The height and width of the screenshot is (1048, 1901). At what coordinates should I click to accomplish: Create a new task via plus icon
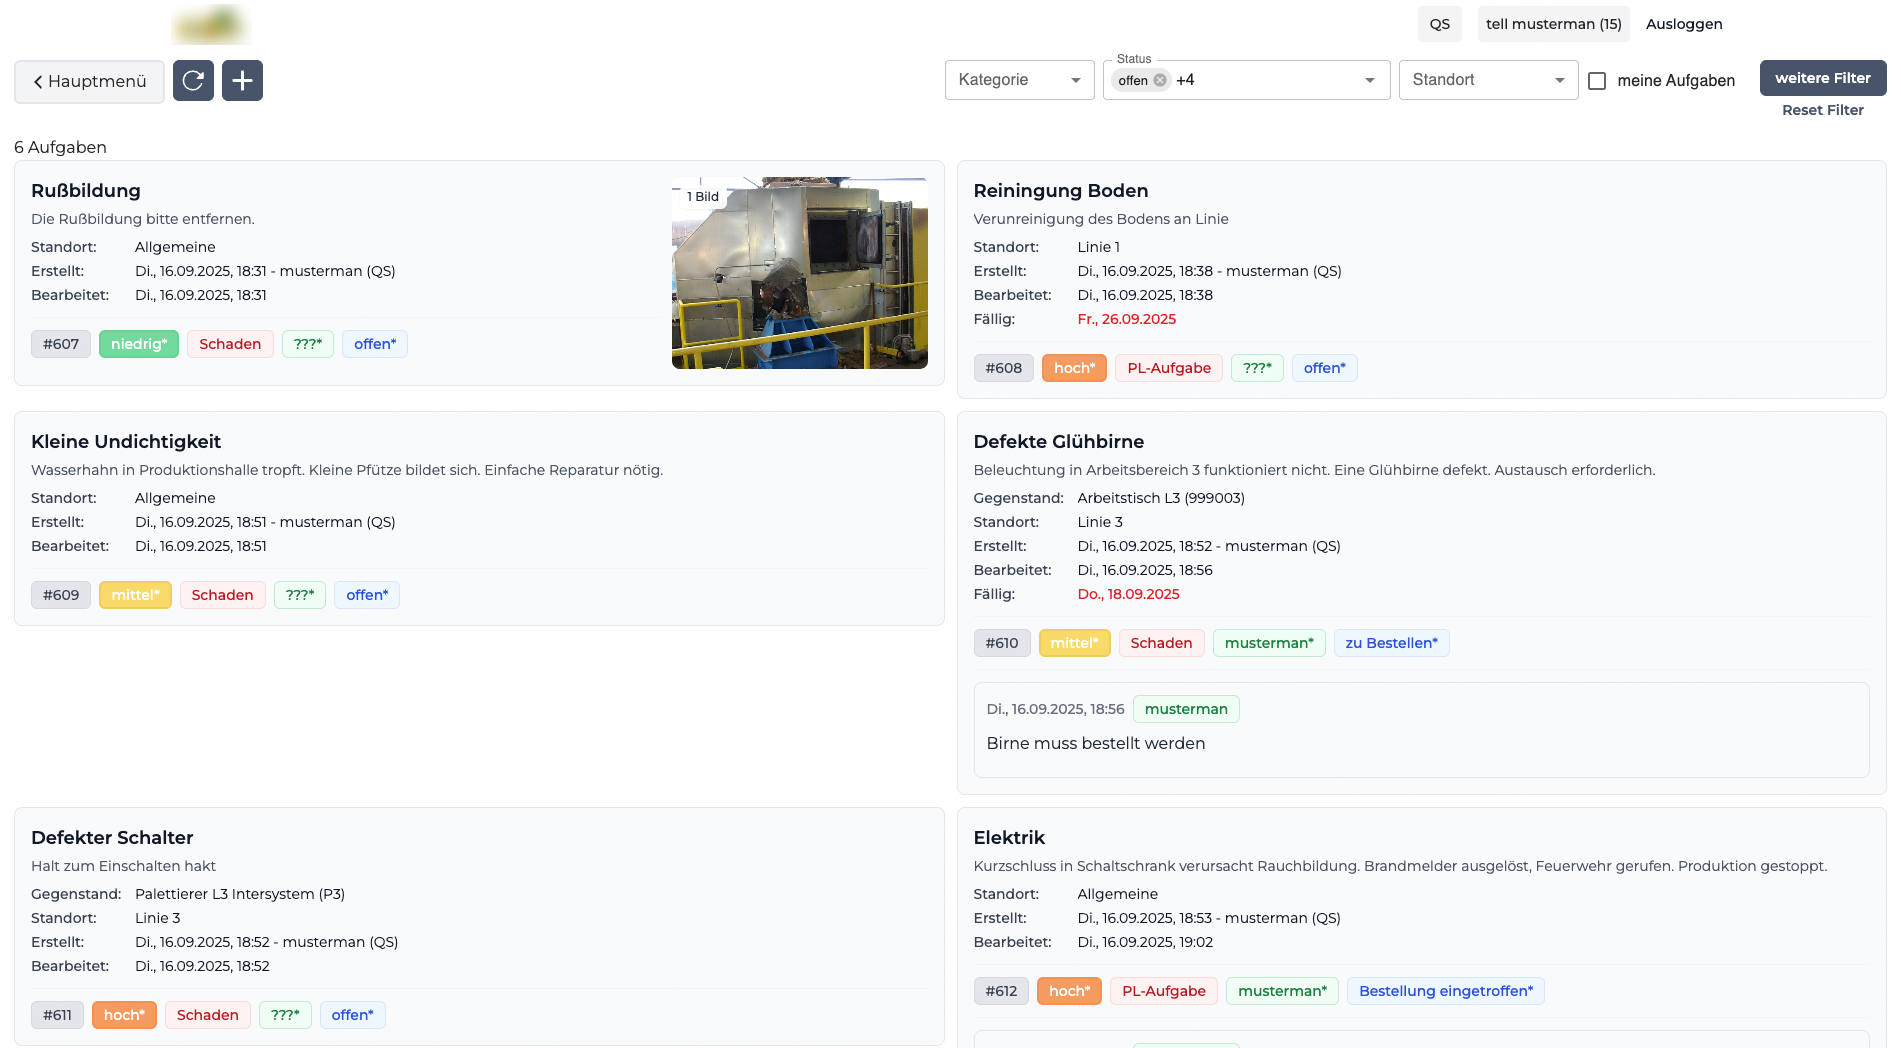(242, 80)
